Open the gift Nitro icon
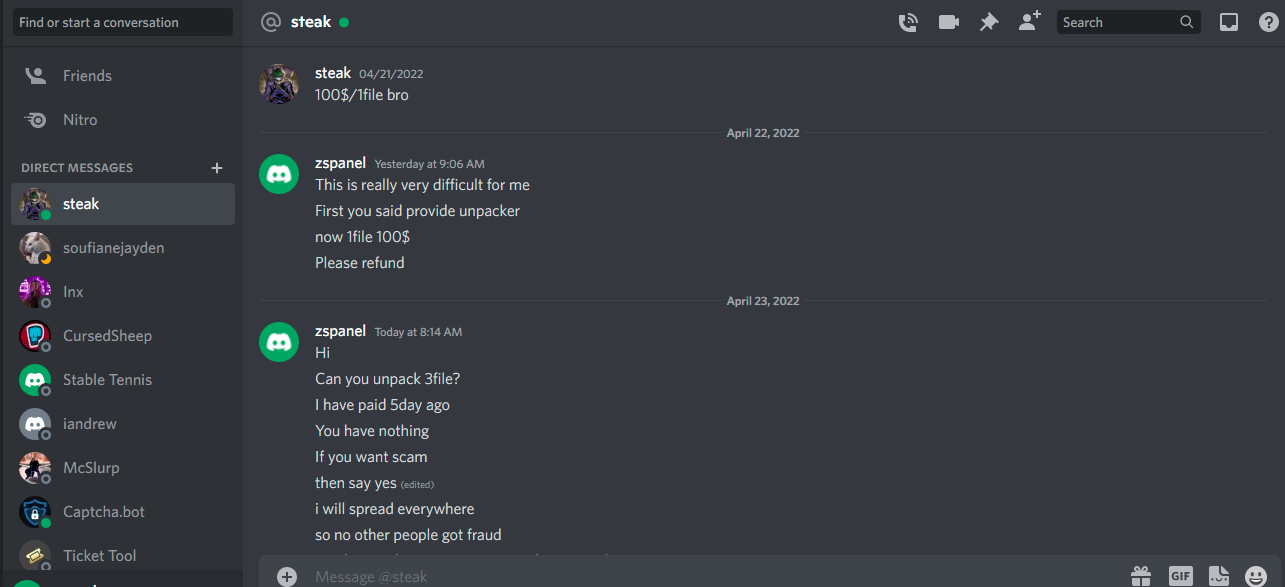Image resolution: width=1285 pixels, height=587 pixels. [1141, 576]
